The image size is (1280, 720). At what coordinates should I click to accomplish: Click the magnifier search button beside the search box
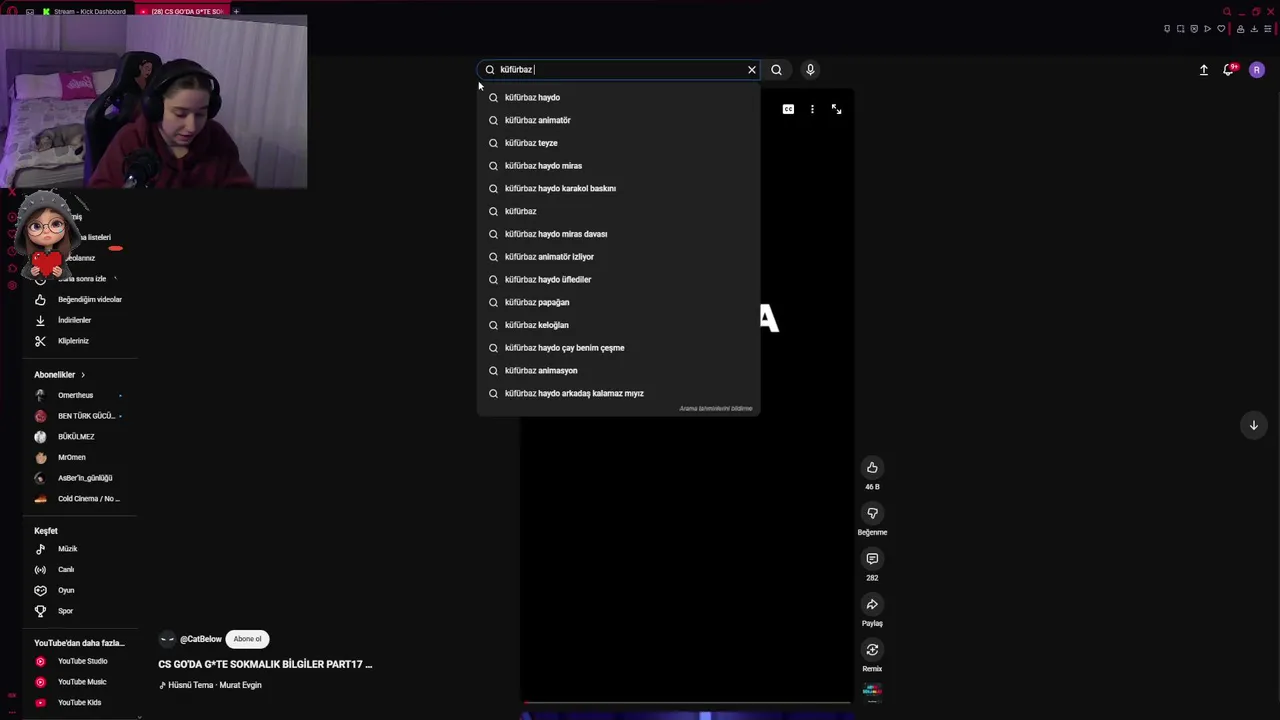click(776, 70)
